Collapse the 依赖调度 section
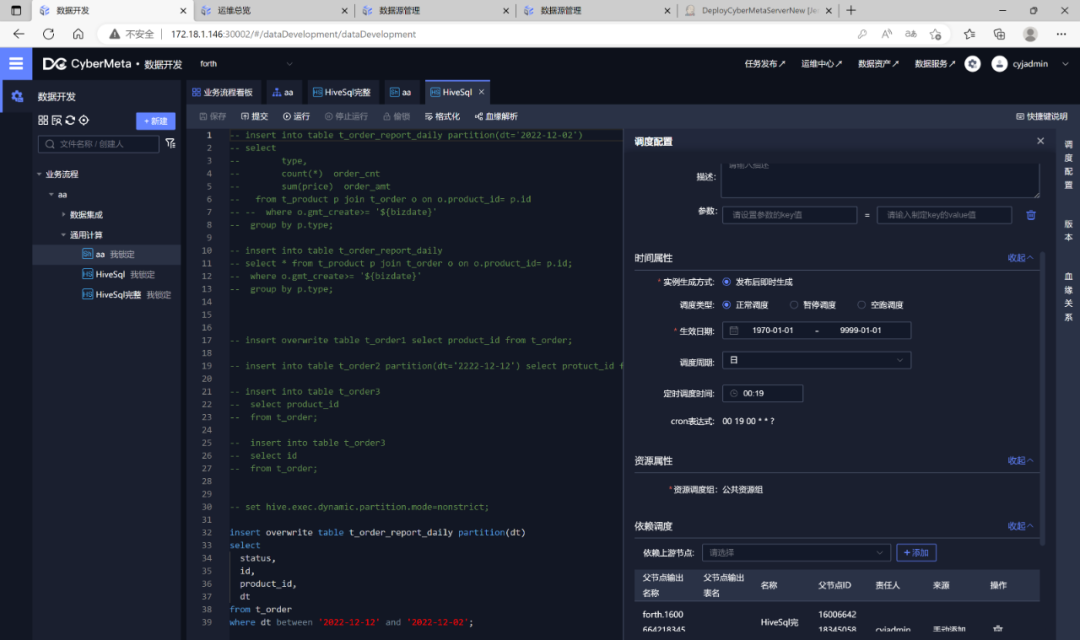Image resolution: width=1080 pixels, height=640 pixels. pyautogui.click(x=1020, y=526)
